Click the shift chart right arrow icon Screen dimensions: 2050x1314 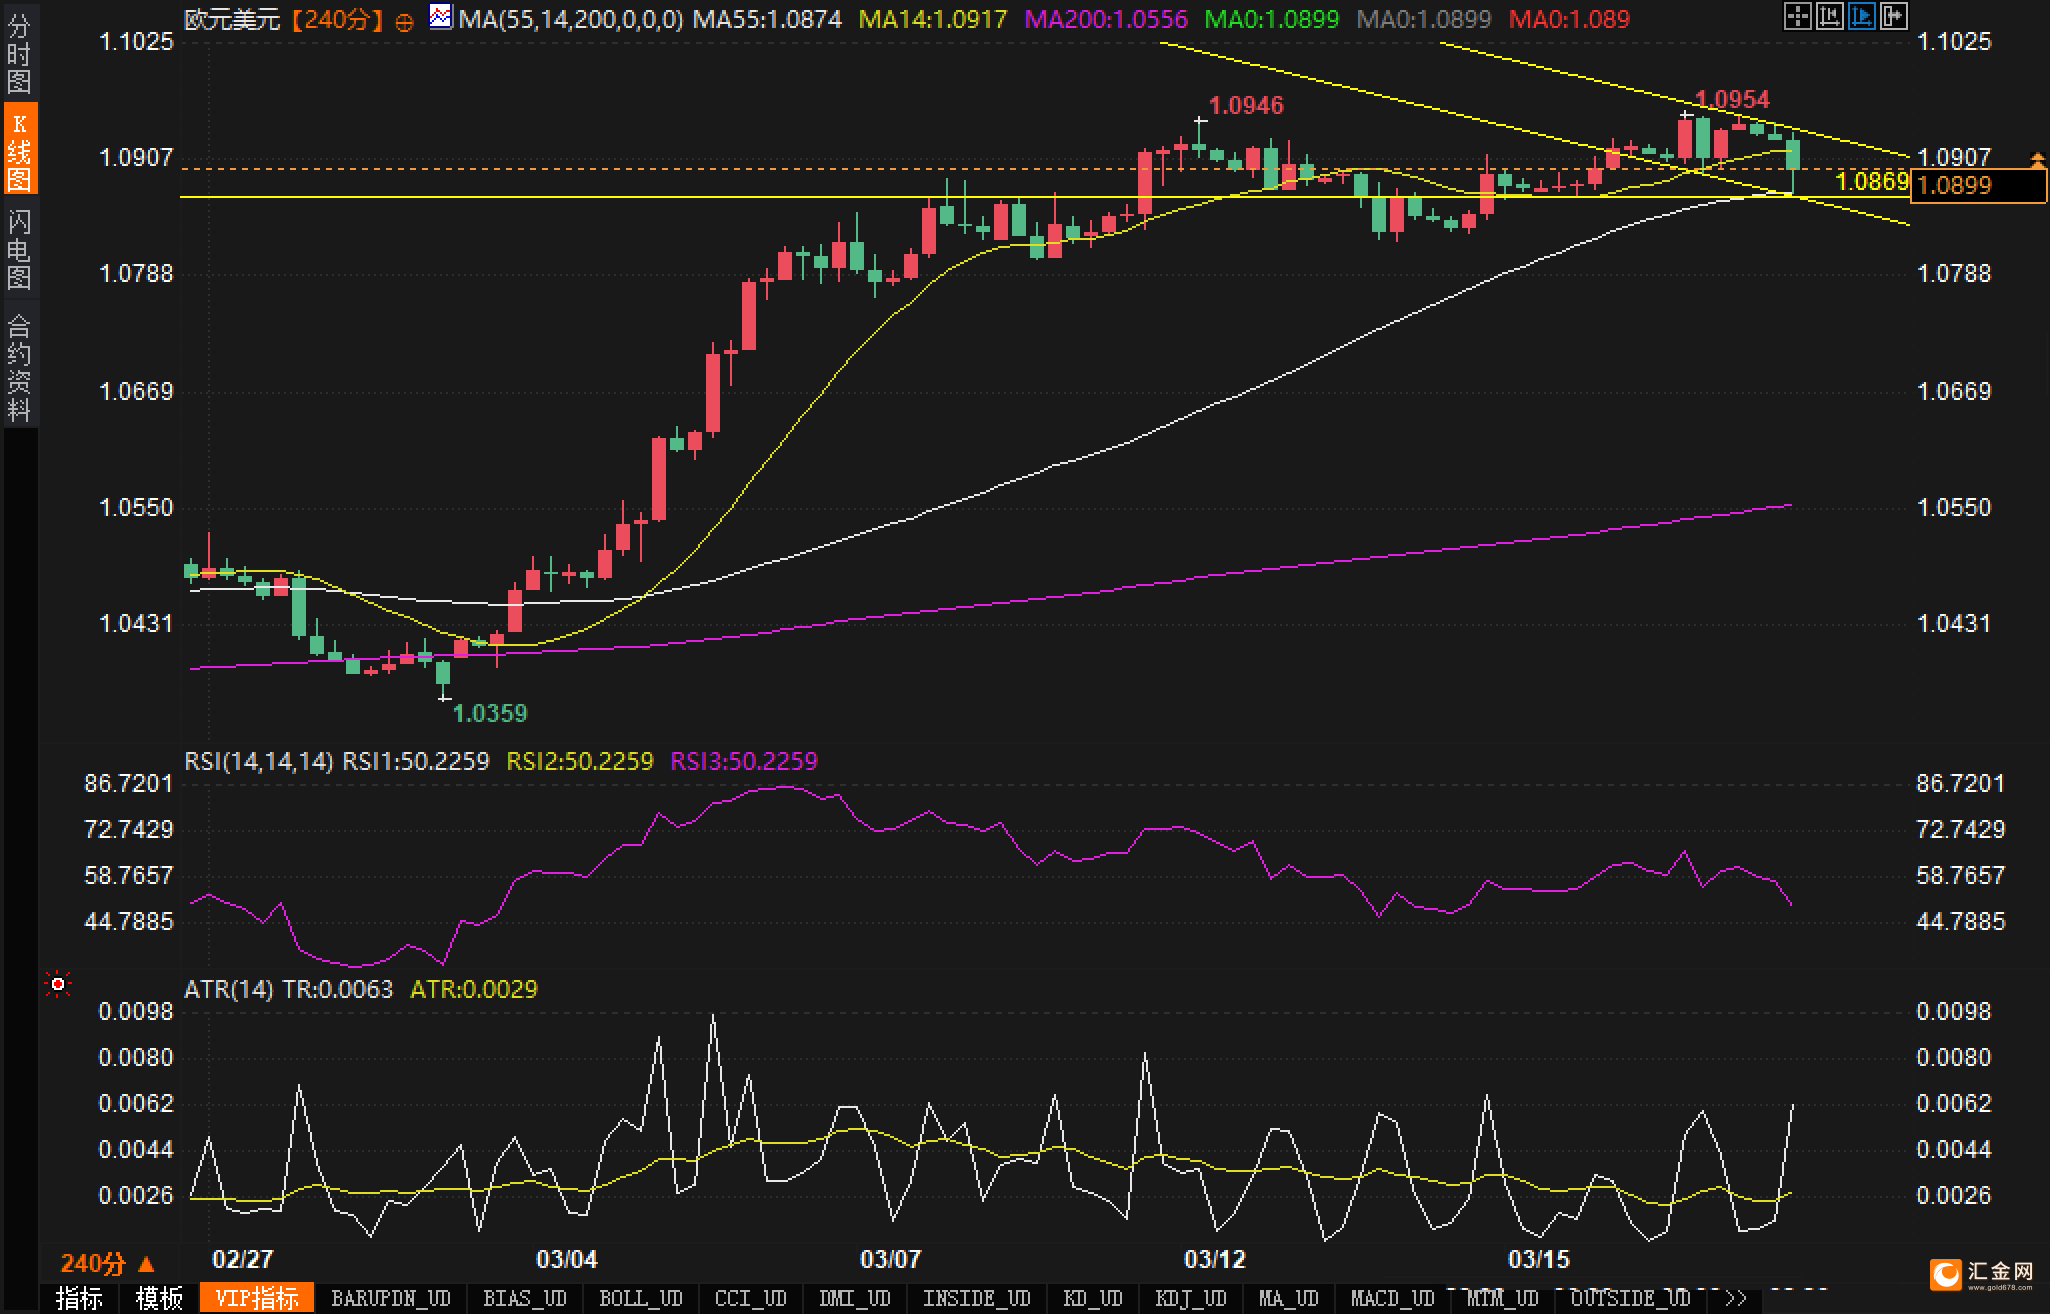pos(1894,16)
